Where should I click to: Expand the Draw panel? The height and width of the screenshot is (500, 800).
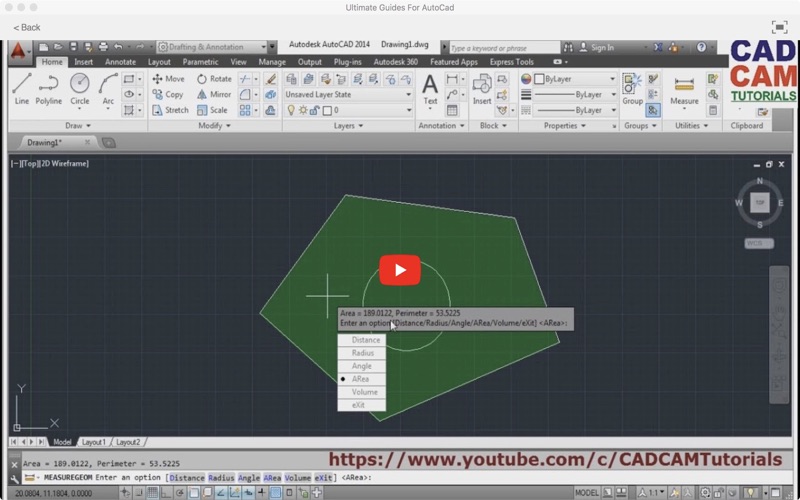[x=78, y=126]
